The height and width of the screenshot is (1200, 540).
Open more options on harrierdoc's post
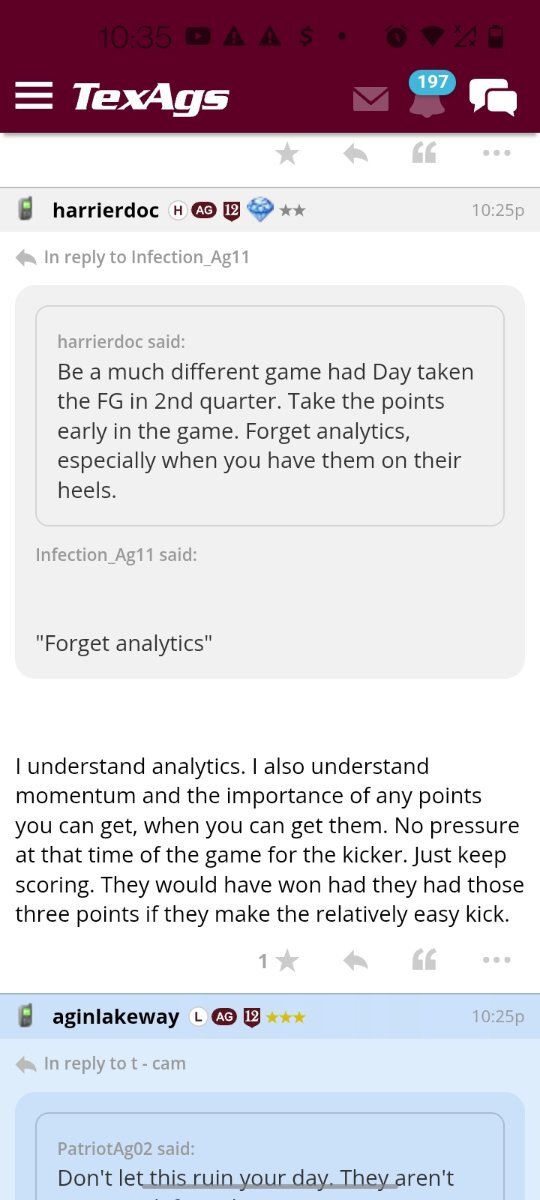tap(496, 961)
